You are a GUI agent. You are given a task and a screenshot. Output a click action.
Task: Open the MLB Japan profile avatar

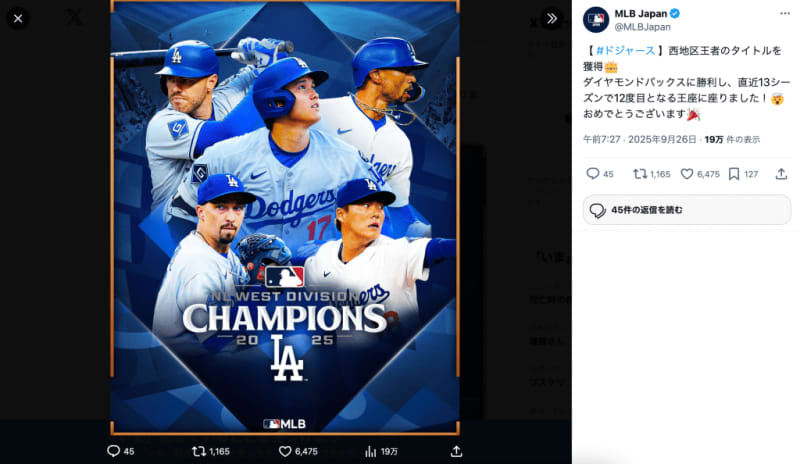[x=596, y=19]
